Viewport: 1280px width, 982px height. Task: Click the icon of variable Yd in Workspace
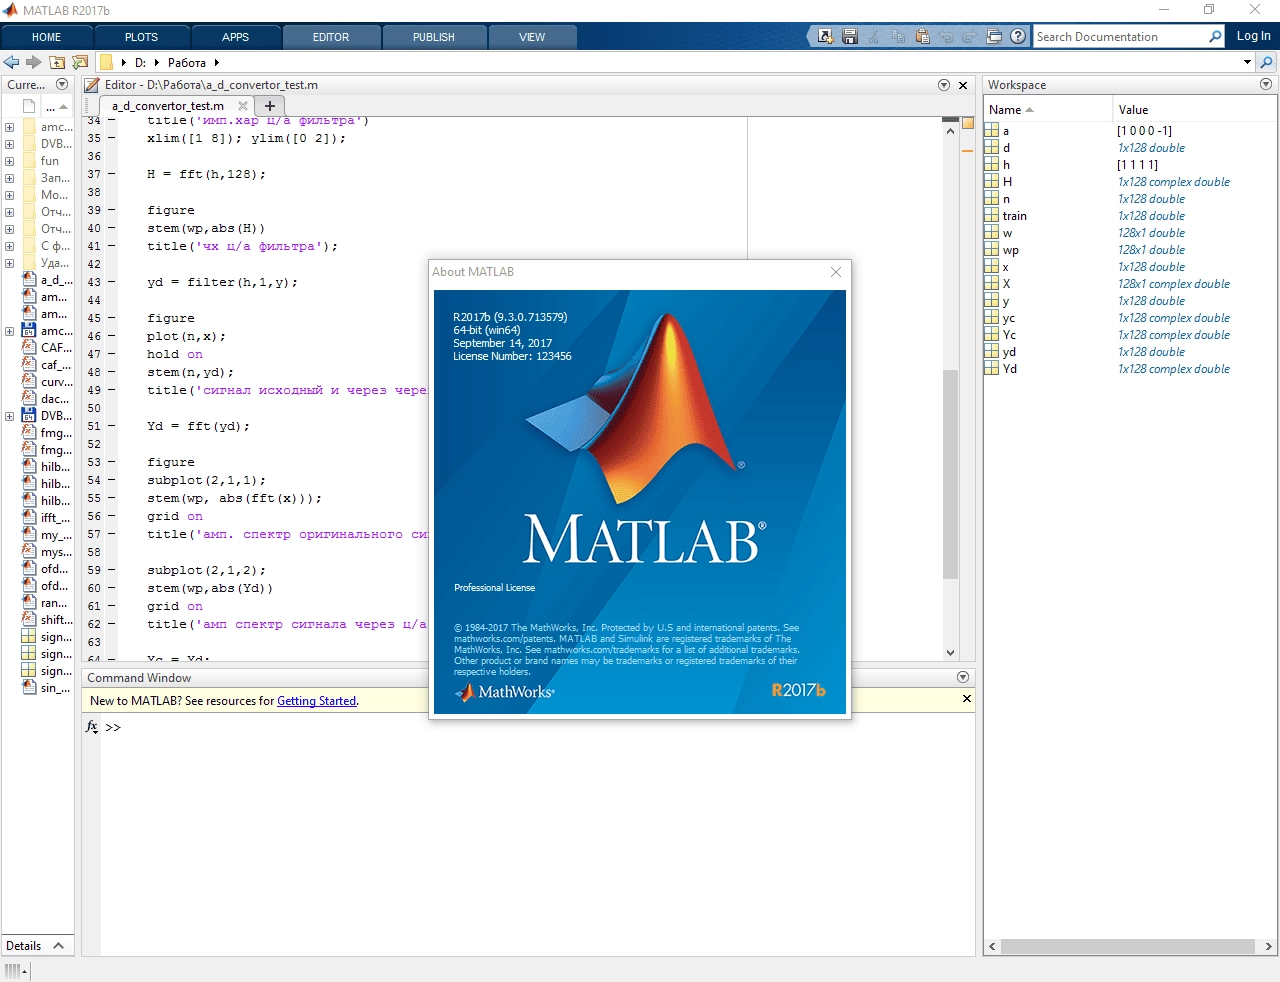click(x=992, y=368)
